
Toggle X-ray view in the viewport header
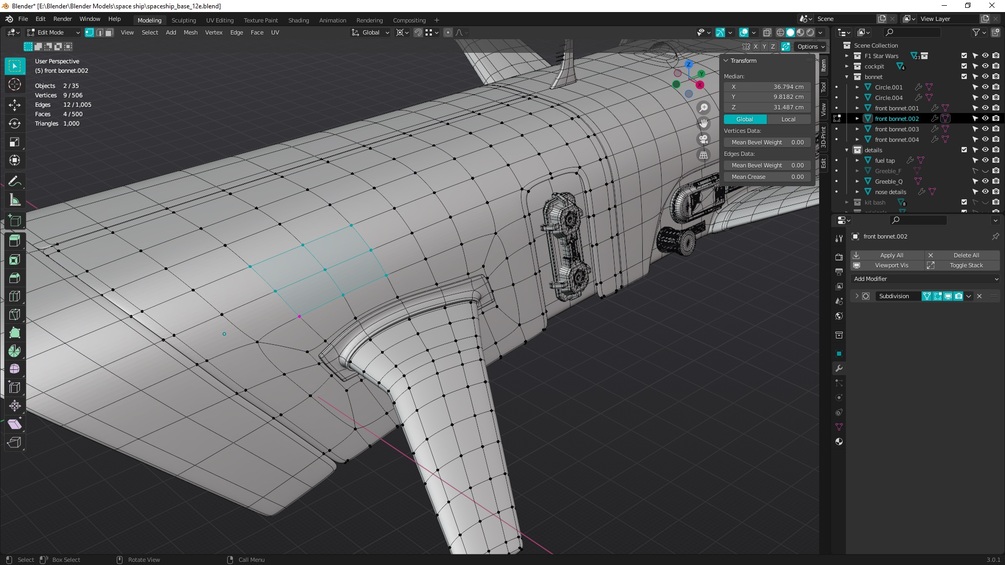[x=767, y=32]
